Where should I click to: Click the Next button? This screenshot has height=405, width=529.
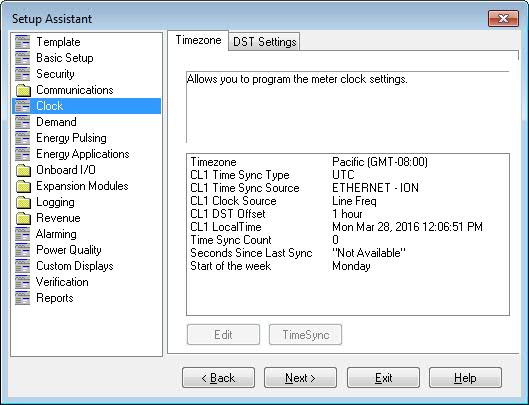point(300,378)
